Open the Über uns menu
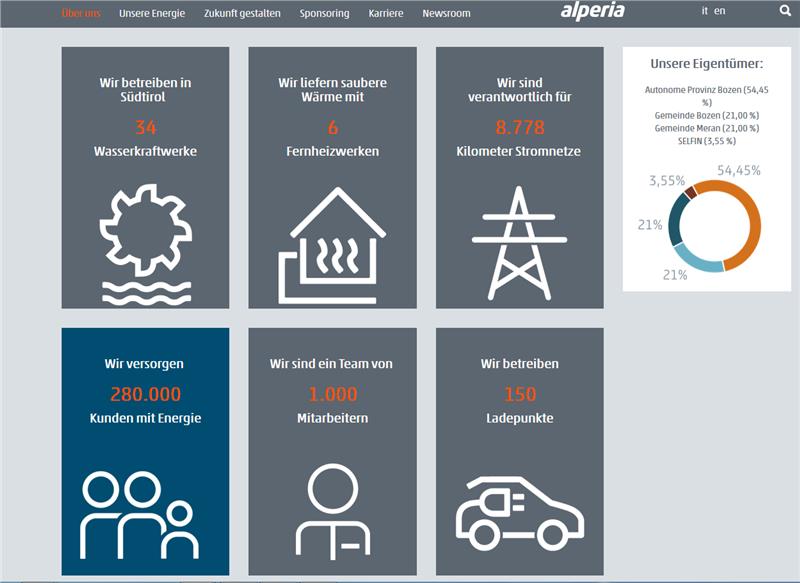 (x=82, y=14)
